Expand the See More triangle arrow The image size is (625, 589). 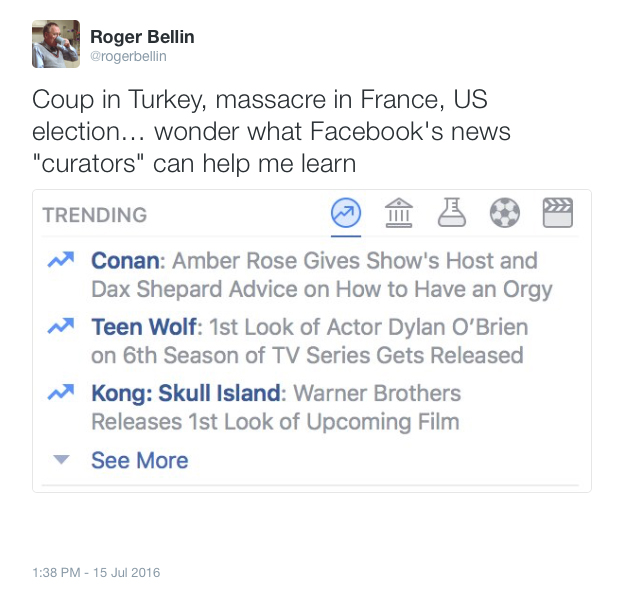61,459
